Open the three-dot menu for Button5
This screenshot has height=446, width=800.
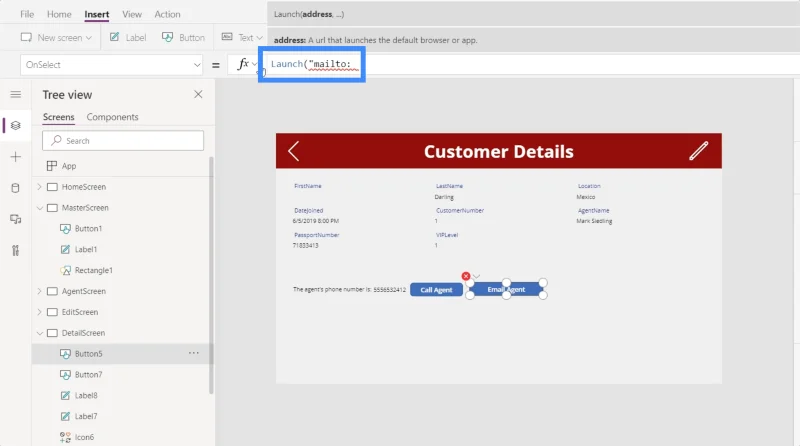[x=194, y=353]
